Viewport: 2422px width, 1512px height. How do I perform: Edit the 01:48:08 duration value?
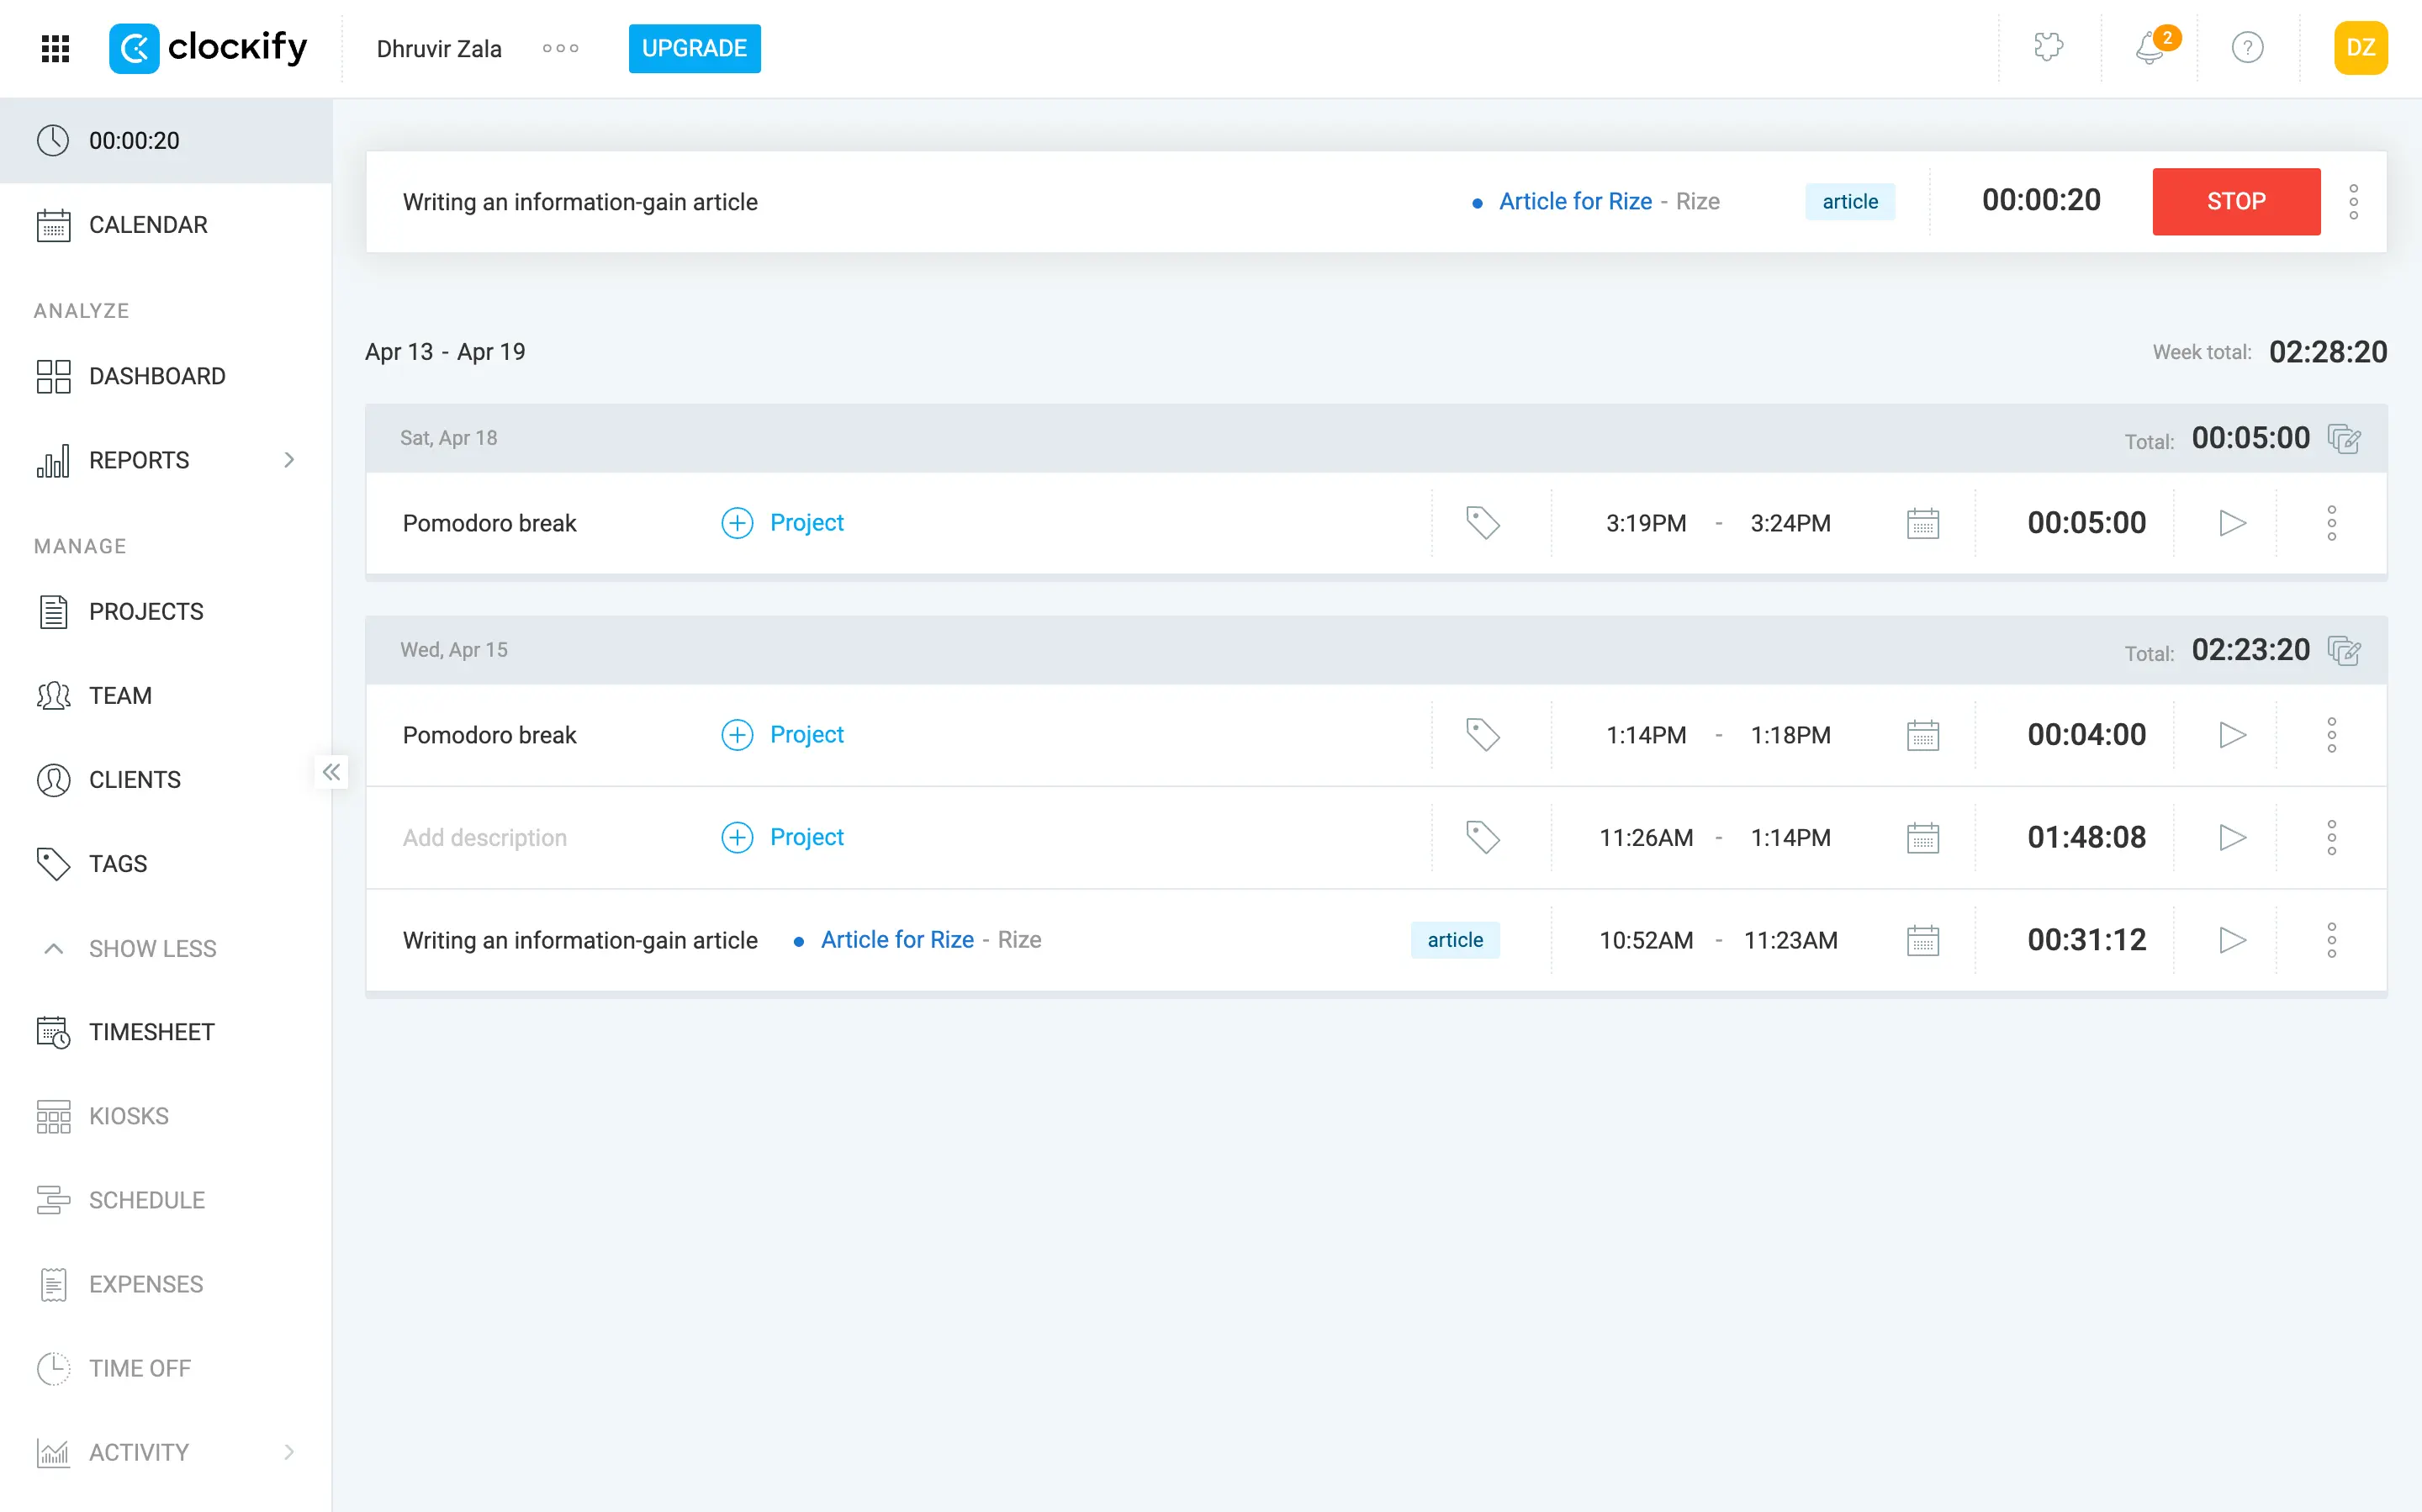pyautogui.click(x=2086, y=837)
